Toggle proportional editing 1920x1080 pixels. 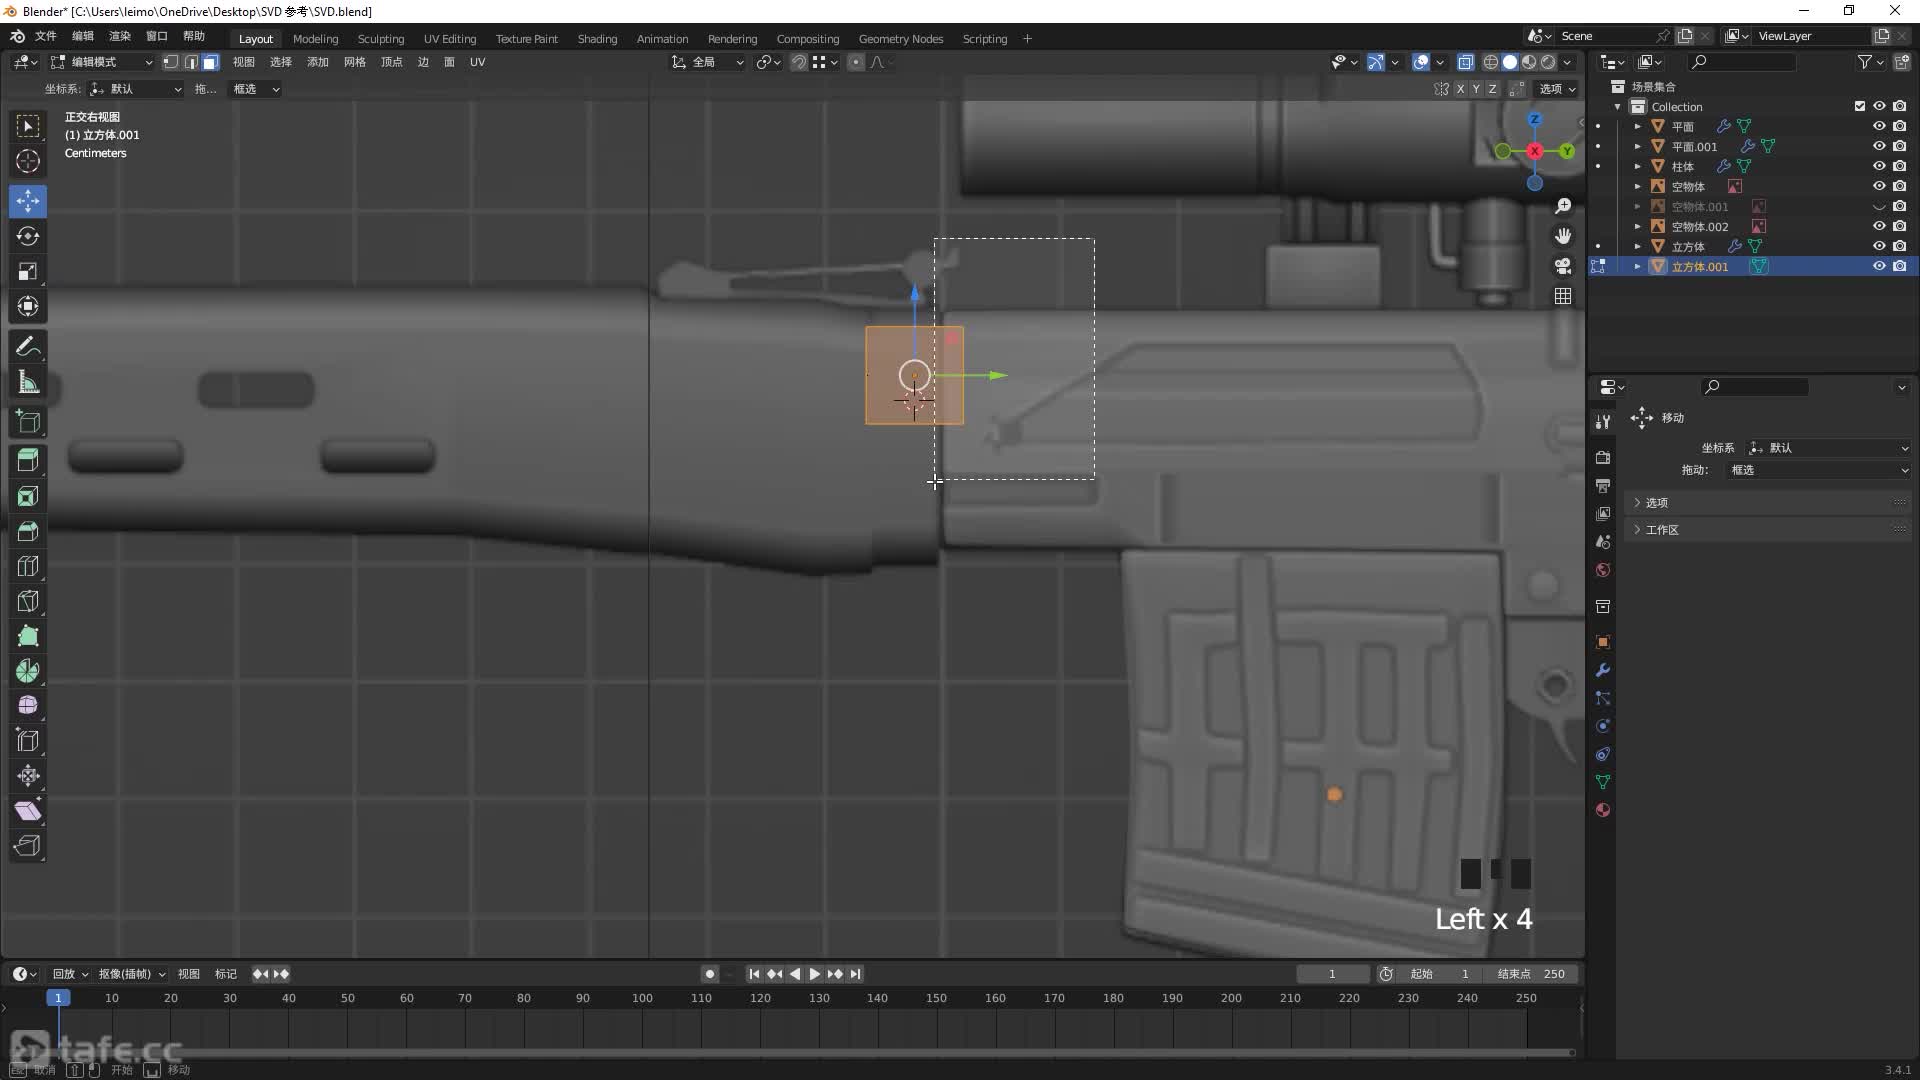pyautogui.click(x=856, y=62)
